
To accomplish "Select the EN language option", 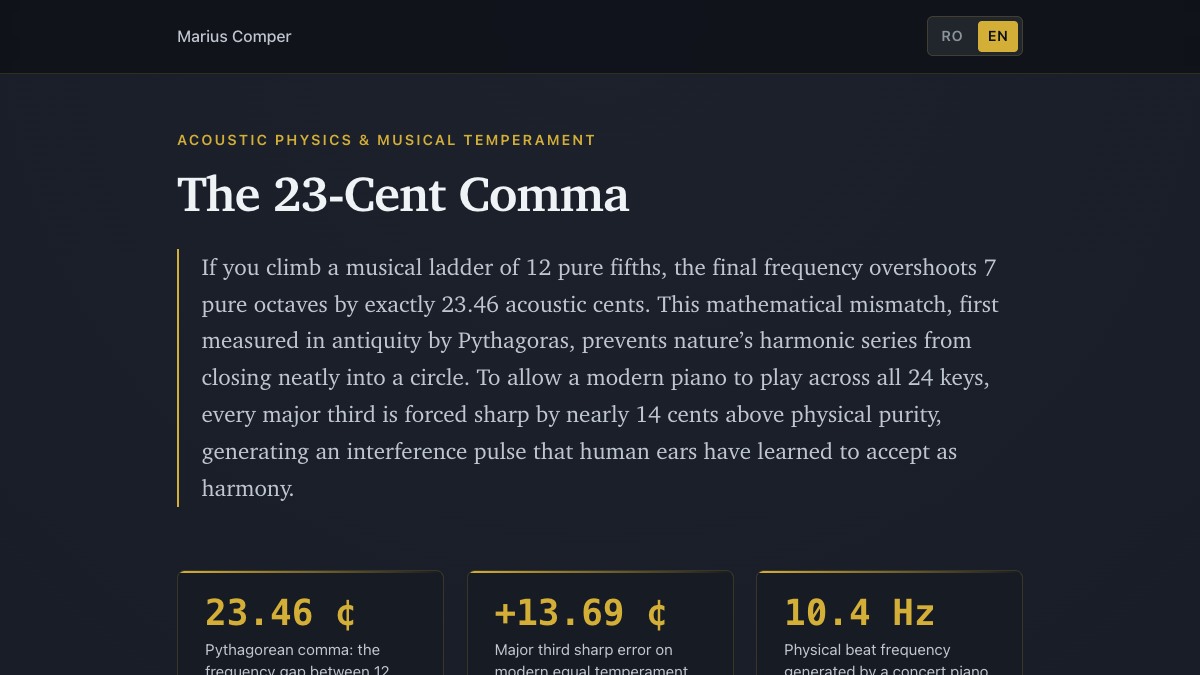I will coord(998,36).
